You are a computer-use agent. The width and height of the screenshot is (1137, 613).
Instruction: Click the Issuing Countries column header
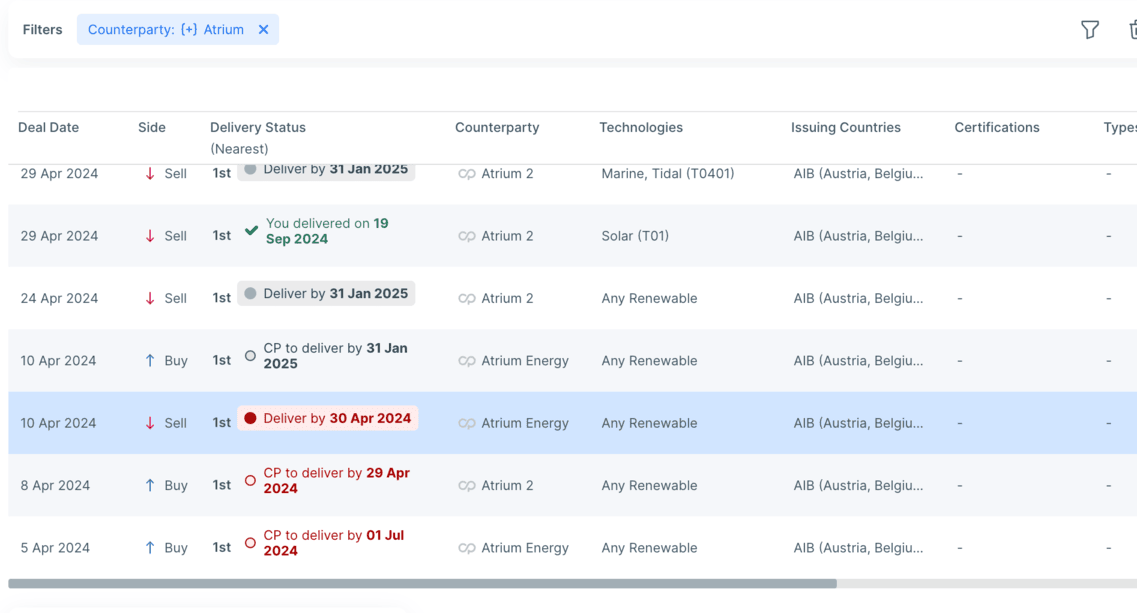[845, 128]
